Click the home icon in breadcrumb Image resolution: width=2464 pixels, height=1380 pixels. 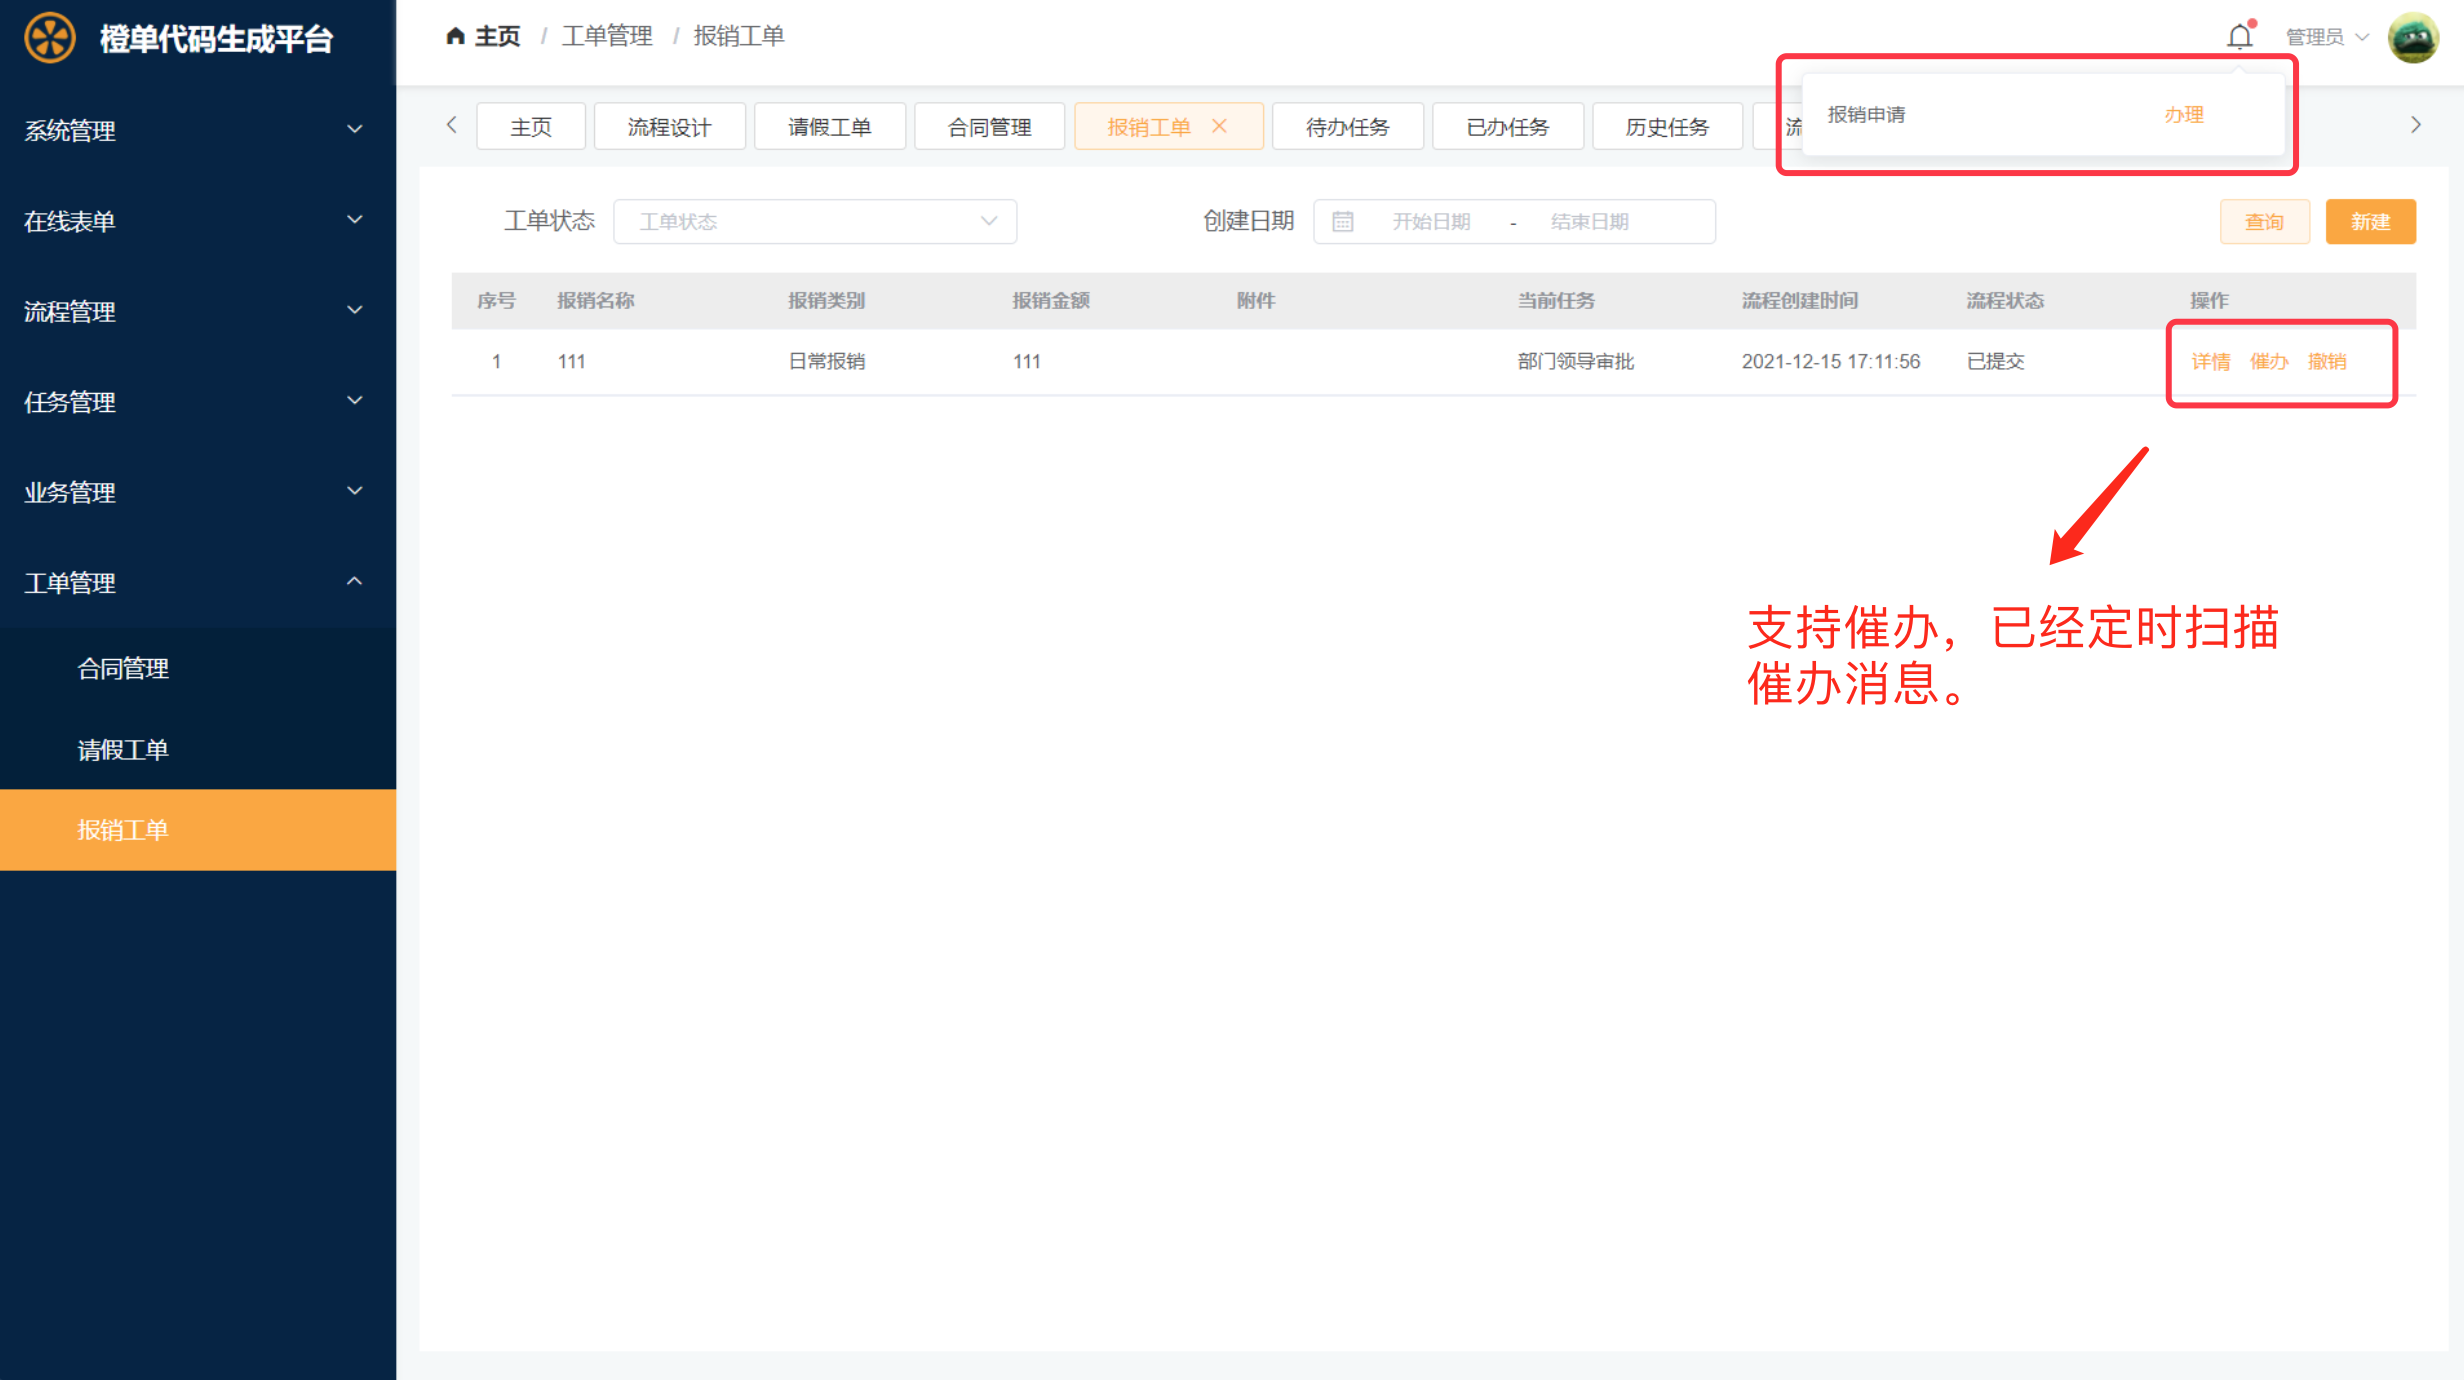(x=455, y=37)
